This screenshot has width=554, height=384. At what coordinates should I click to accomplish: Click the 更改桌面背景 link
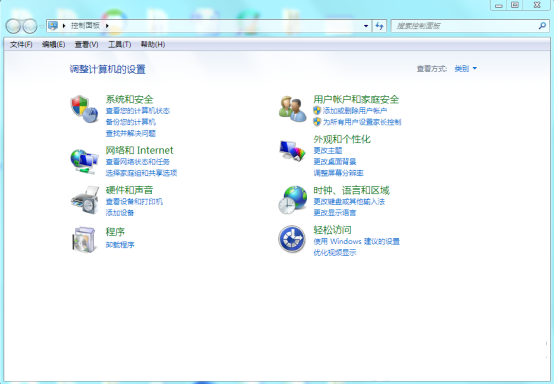(x=335, y=162)
